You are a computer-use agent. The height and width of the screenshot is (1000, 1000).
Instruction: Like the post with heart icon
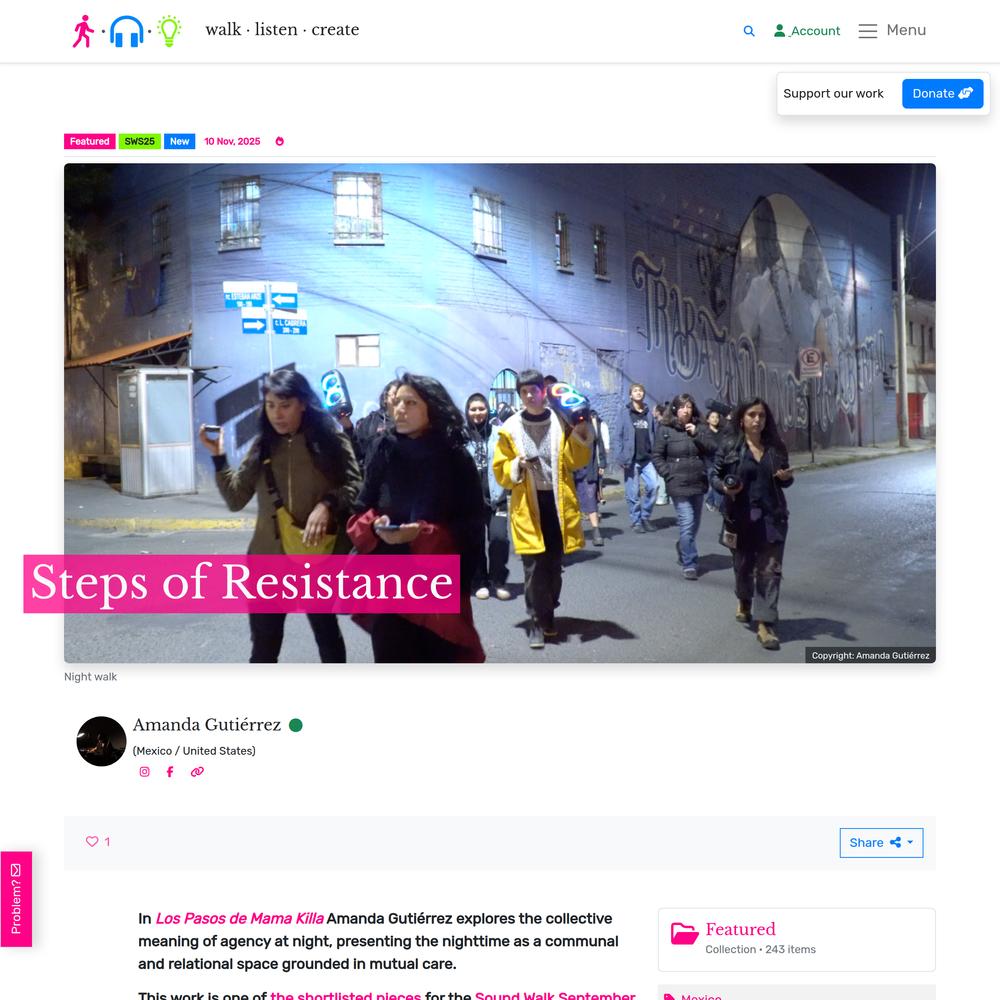coord(93,842)
